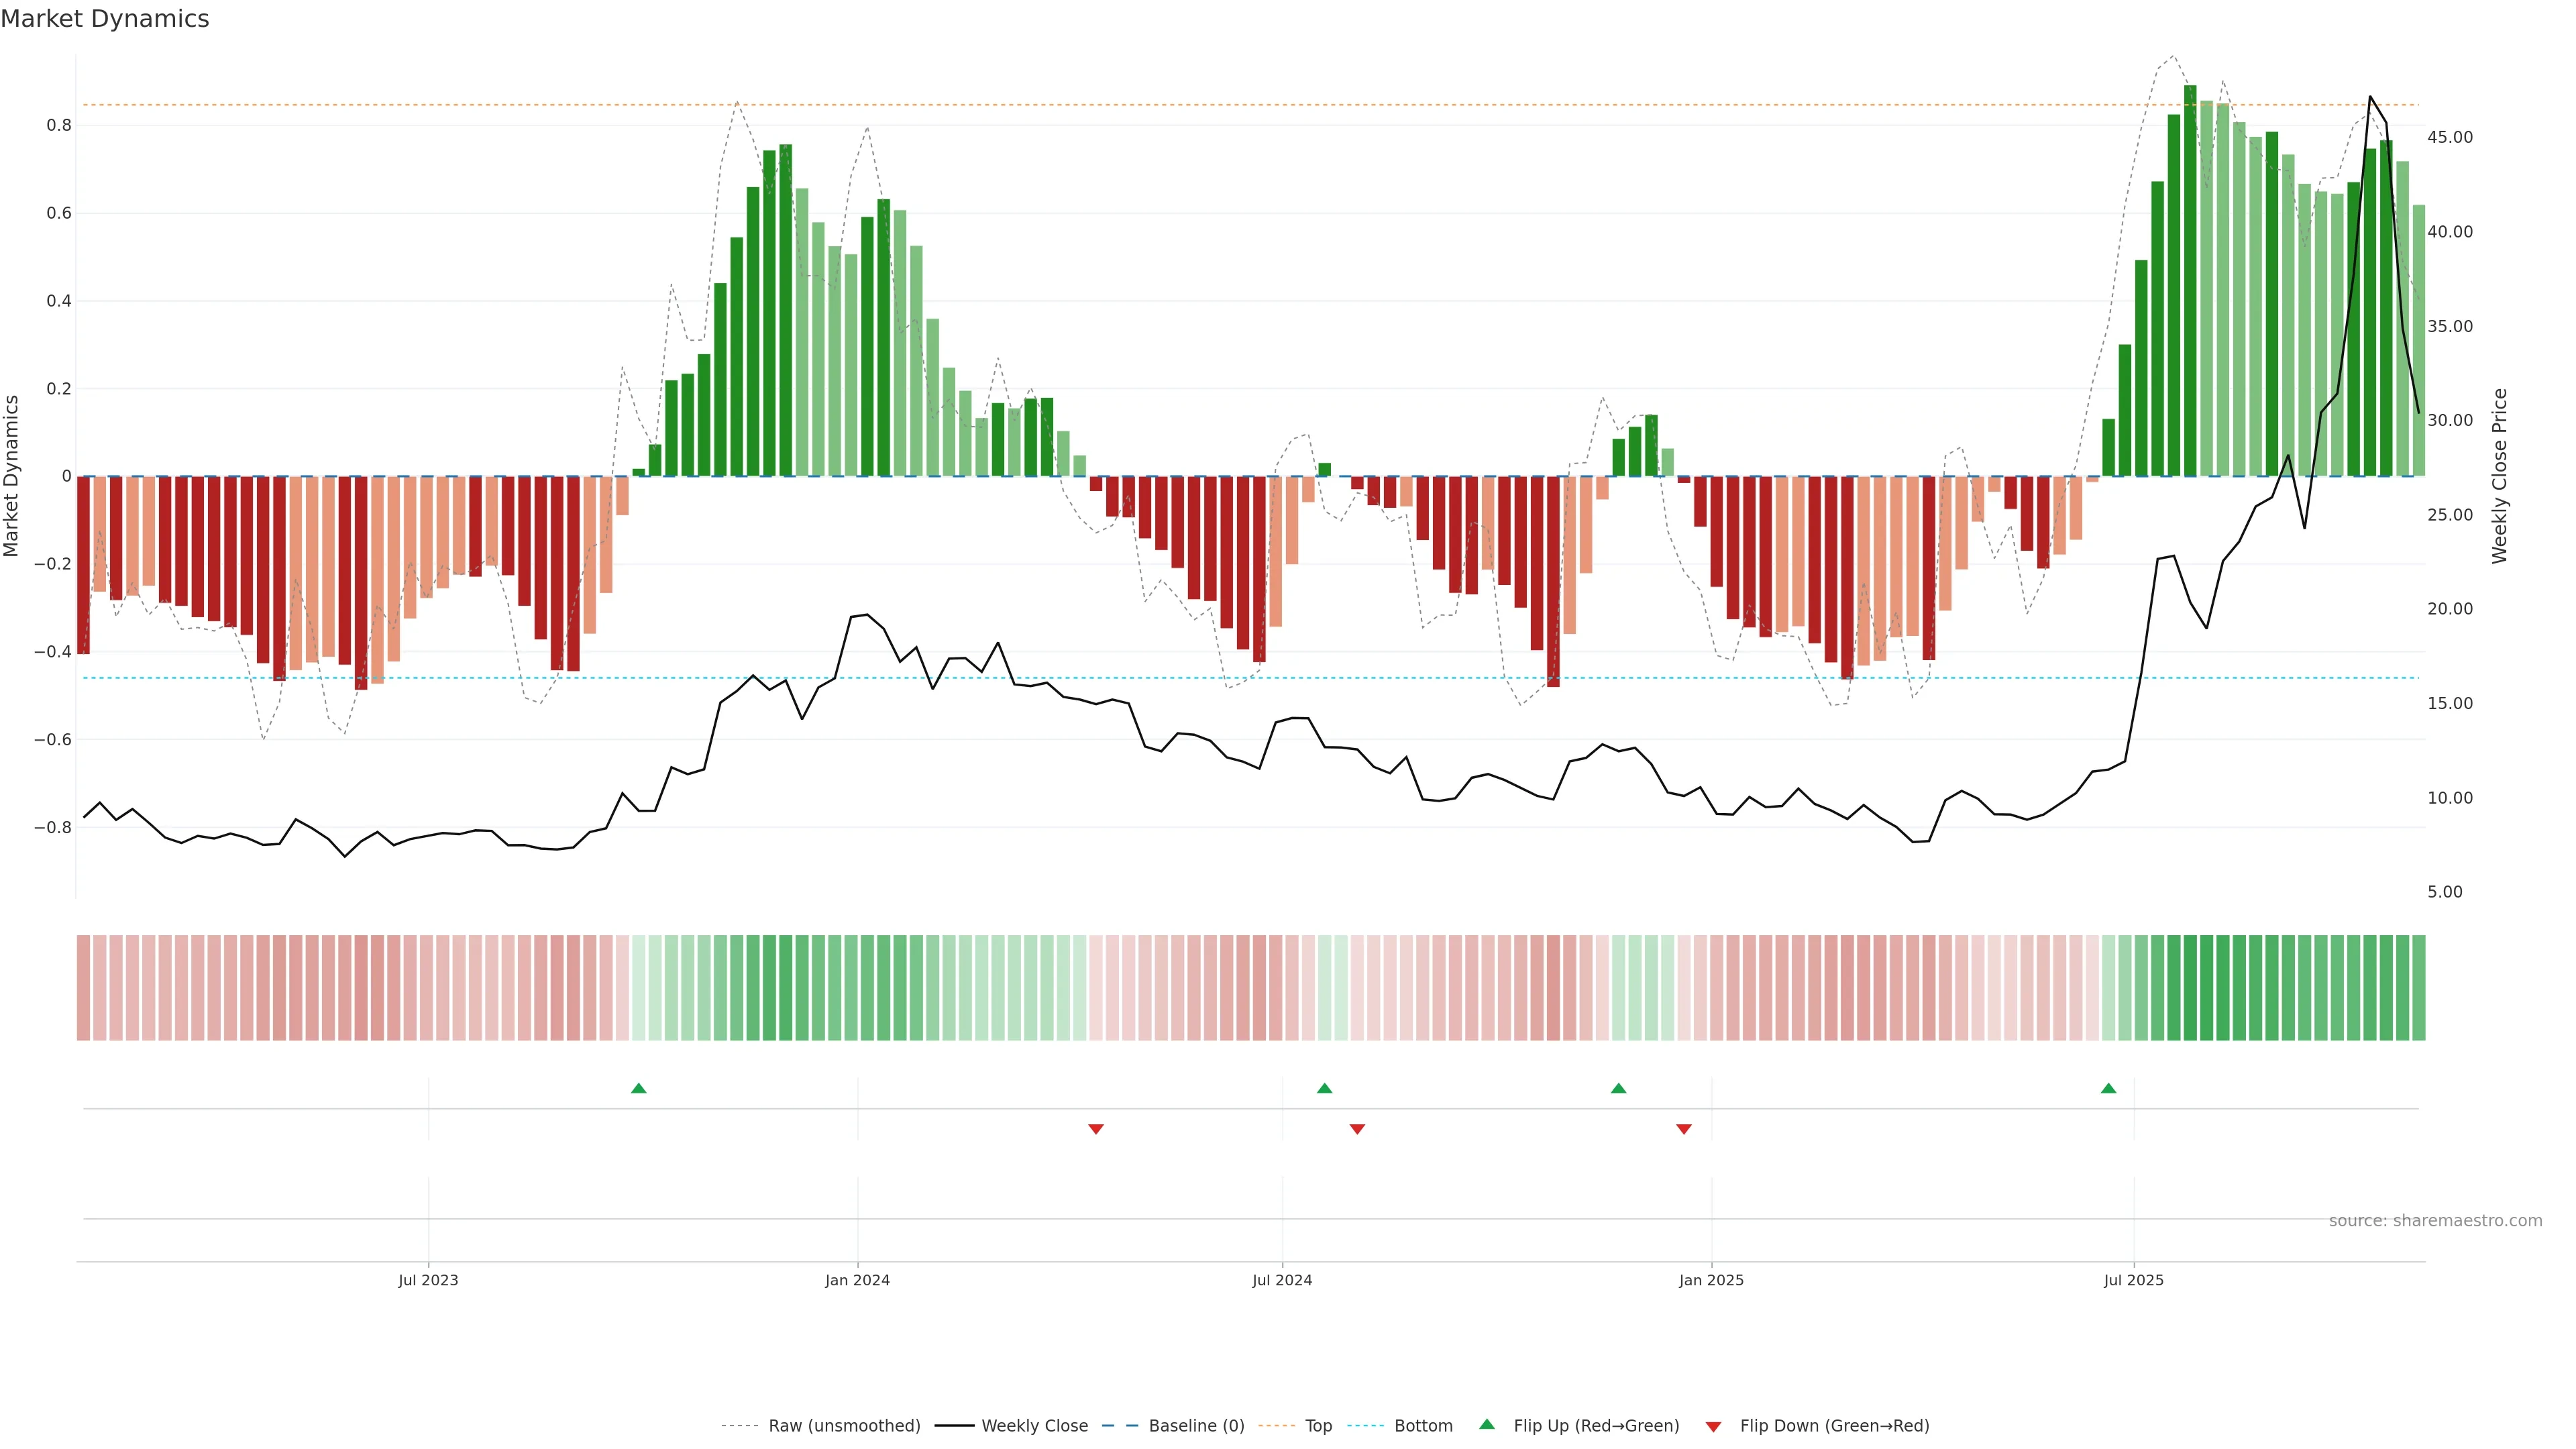Click the tallest green bar near July 2025
The height and width of the screenshot is (1449, 2576).
[x=2190, y=280]
